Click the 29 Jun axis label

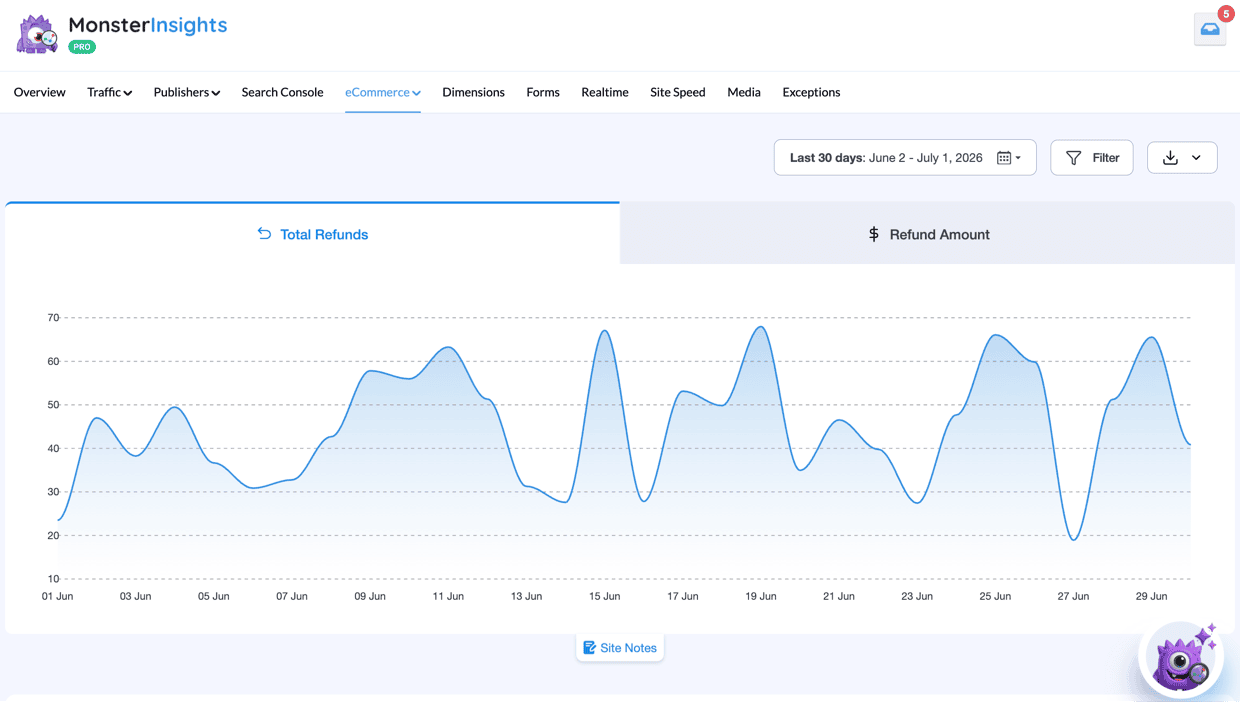pos(1151,596)
